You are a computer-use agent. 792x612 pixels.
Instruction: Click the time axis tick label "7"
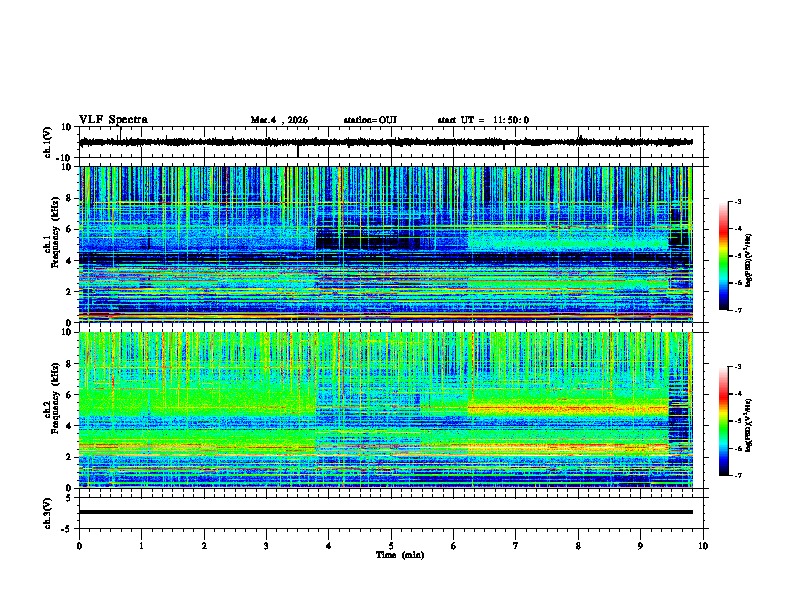click(516, 546)
